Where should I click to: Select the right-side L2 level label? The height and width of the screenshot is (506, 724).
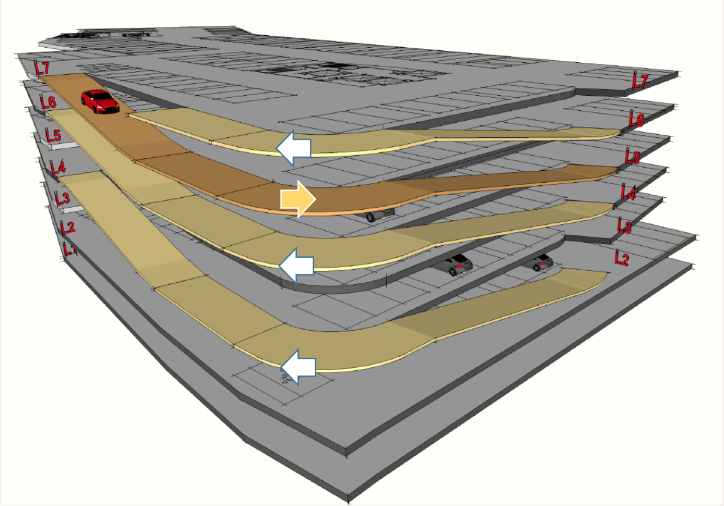click(x=621, y=258)
